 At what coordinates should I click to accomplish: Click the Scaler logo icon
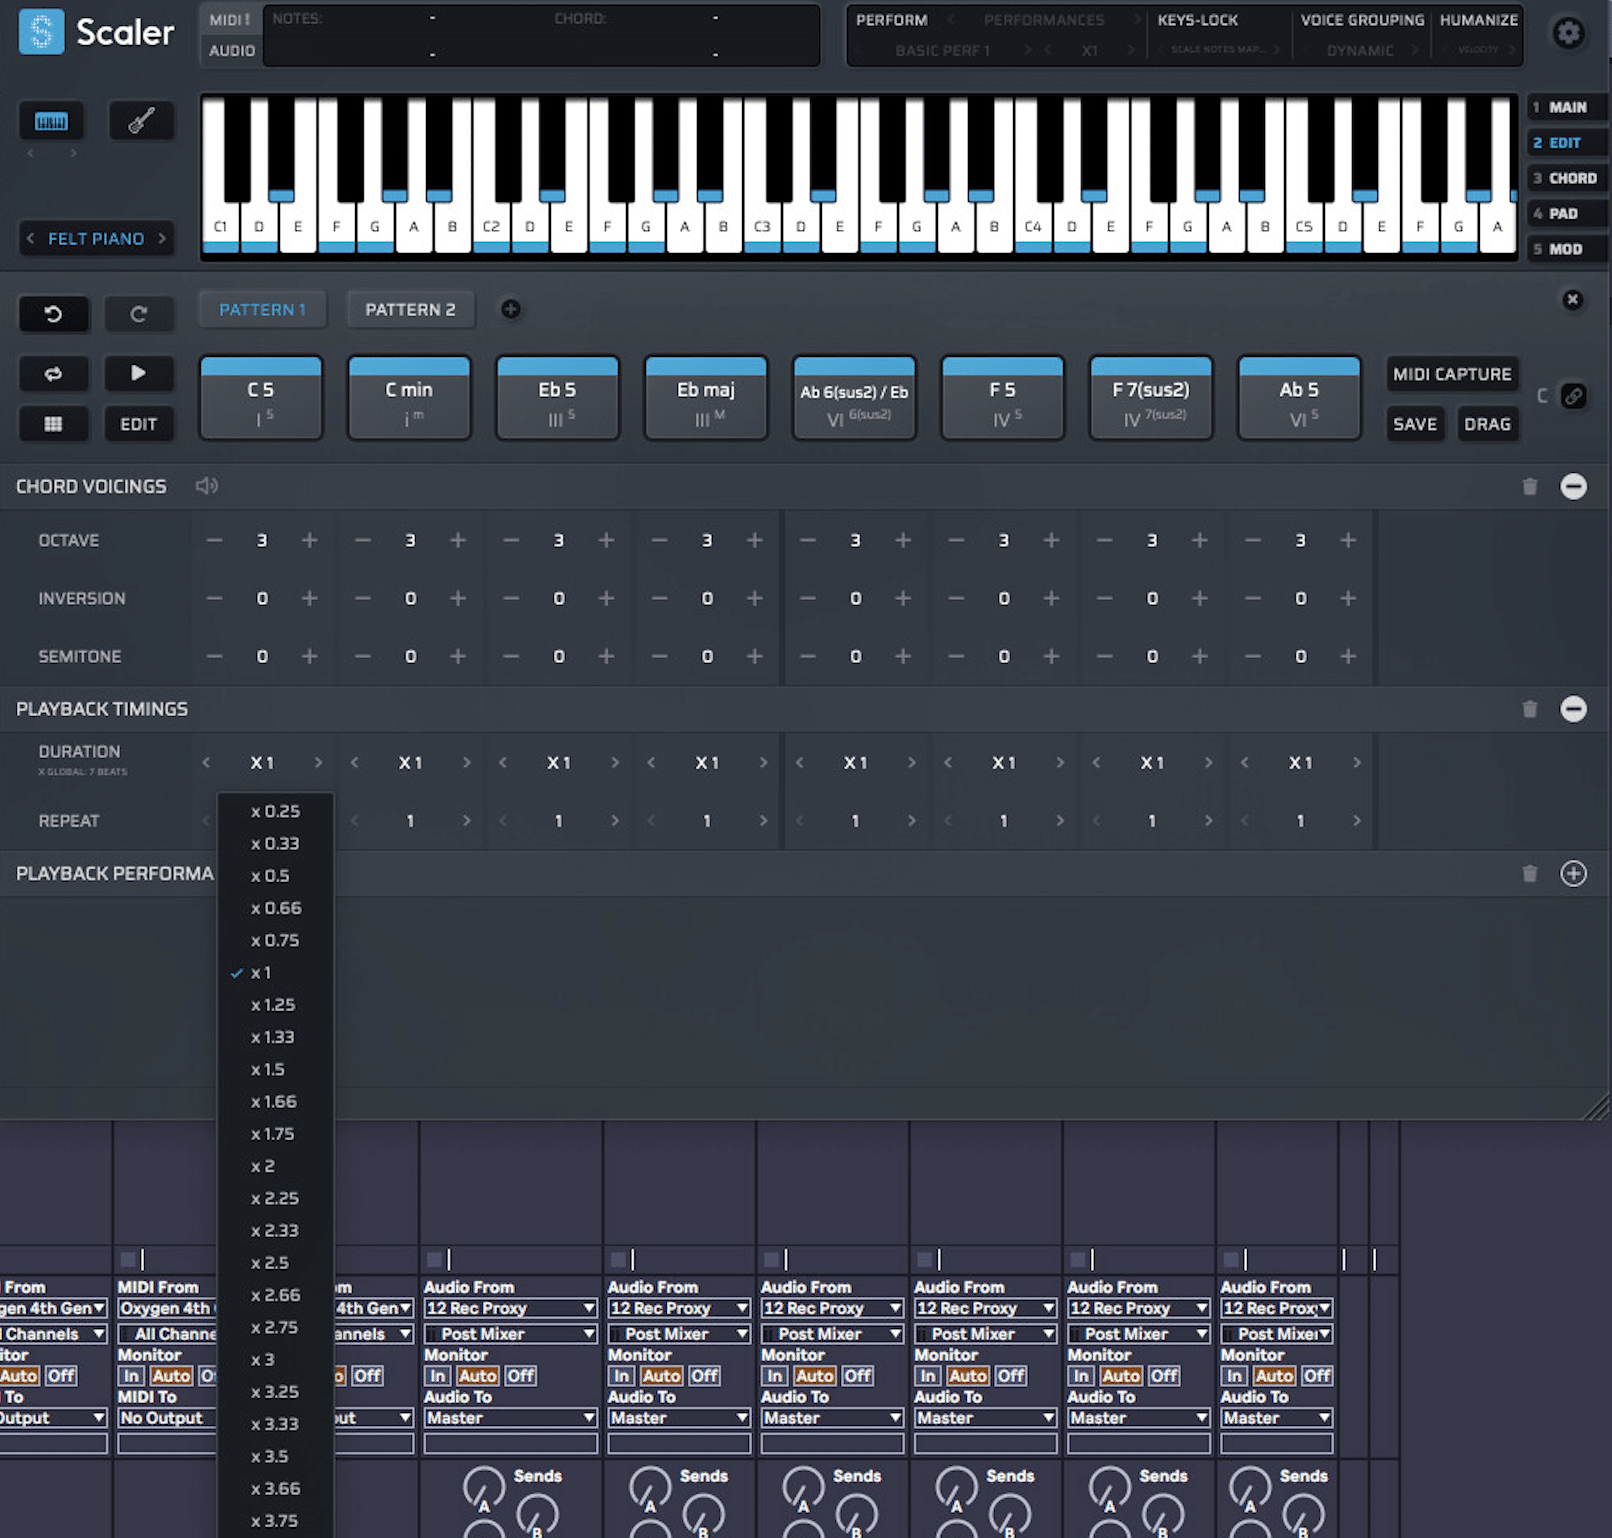click(x=41, y=32)
